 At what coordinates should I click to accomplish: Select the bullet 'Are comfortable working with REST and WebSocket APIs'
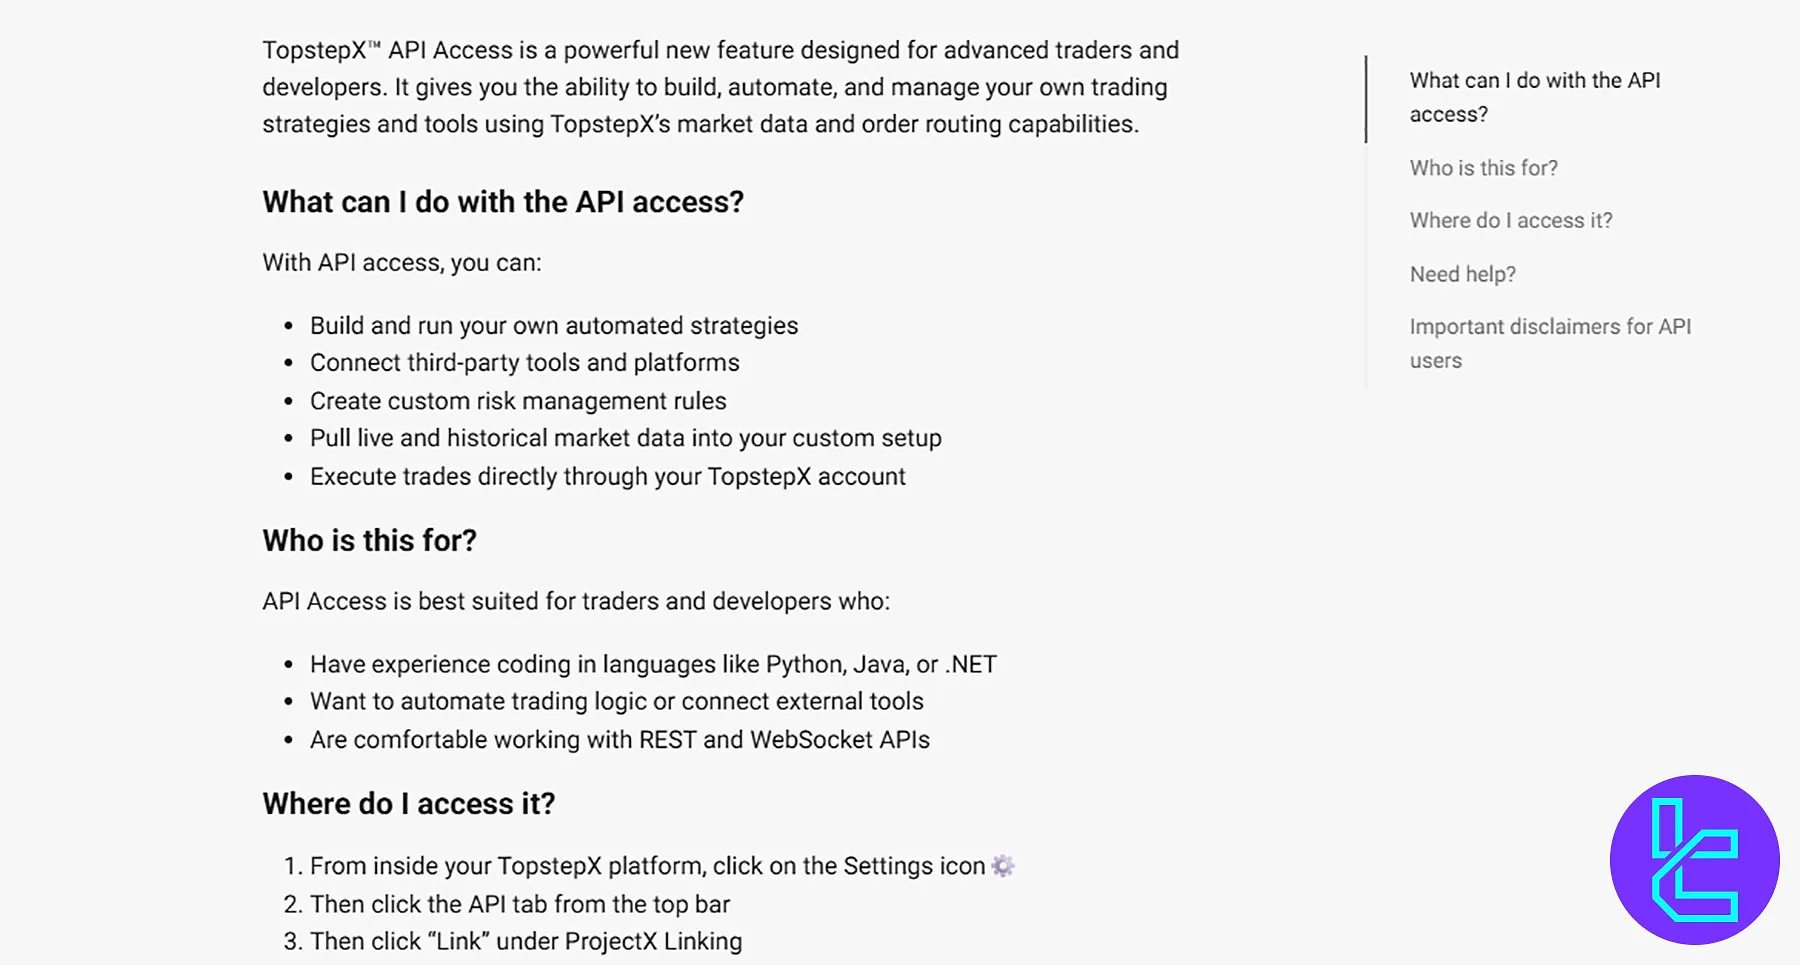[x=619, y=739]
